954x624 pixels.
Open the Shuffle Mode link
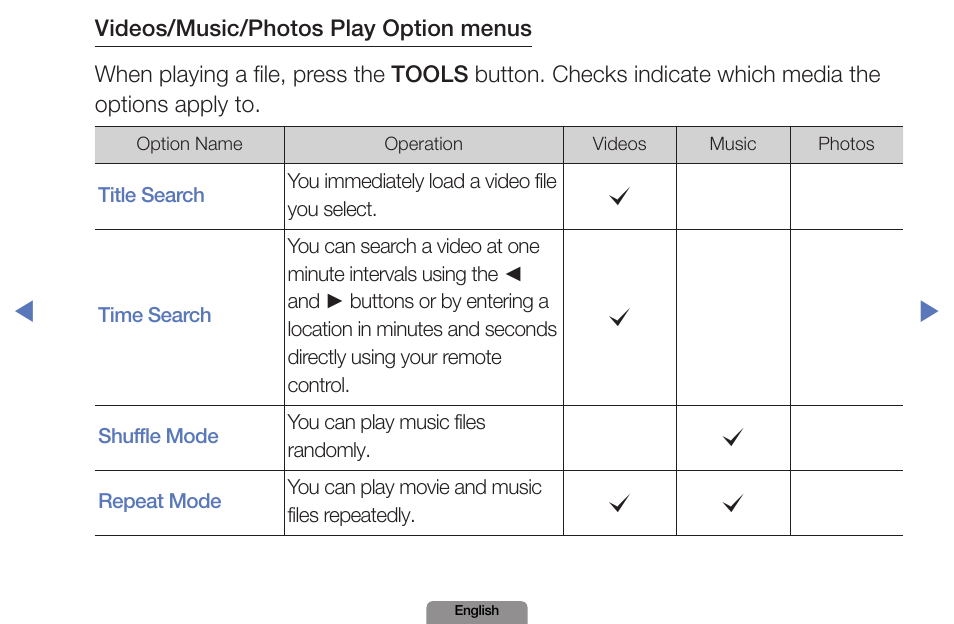pos(158,436)
